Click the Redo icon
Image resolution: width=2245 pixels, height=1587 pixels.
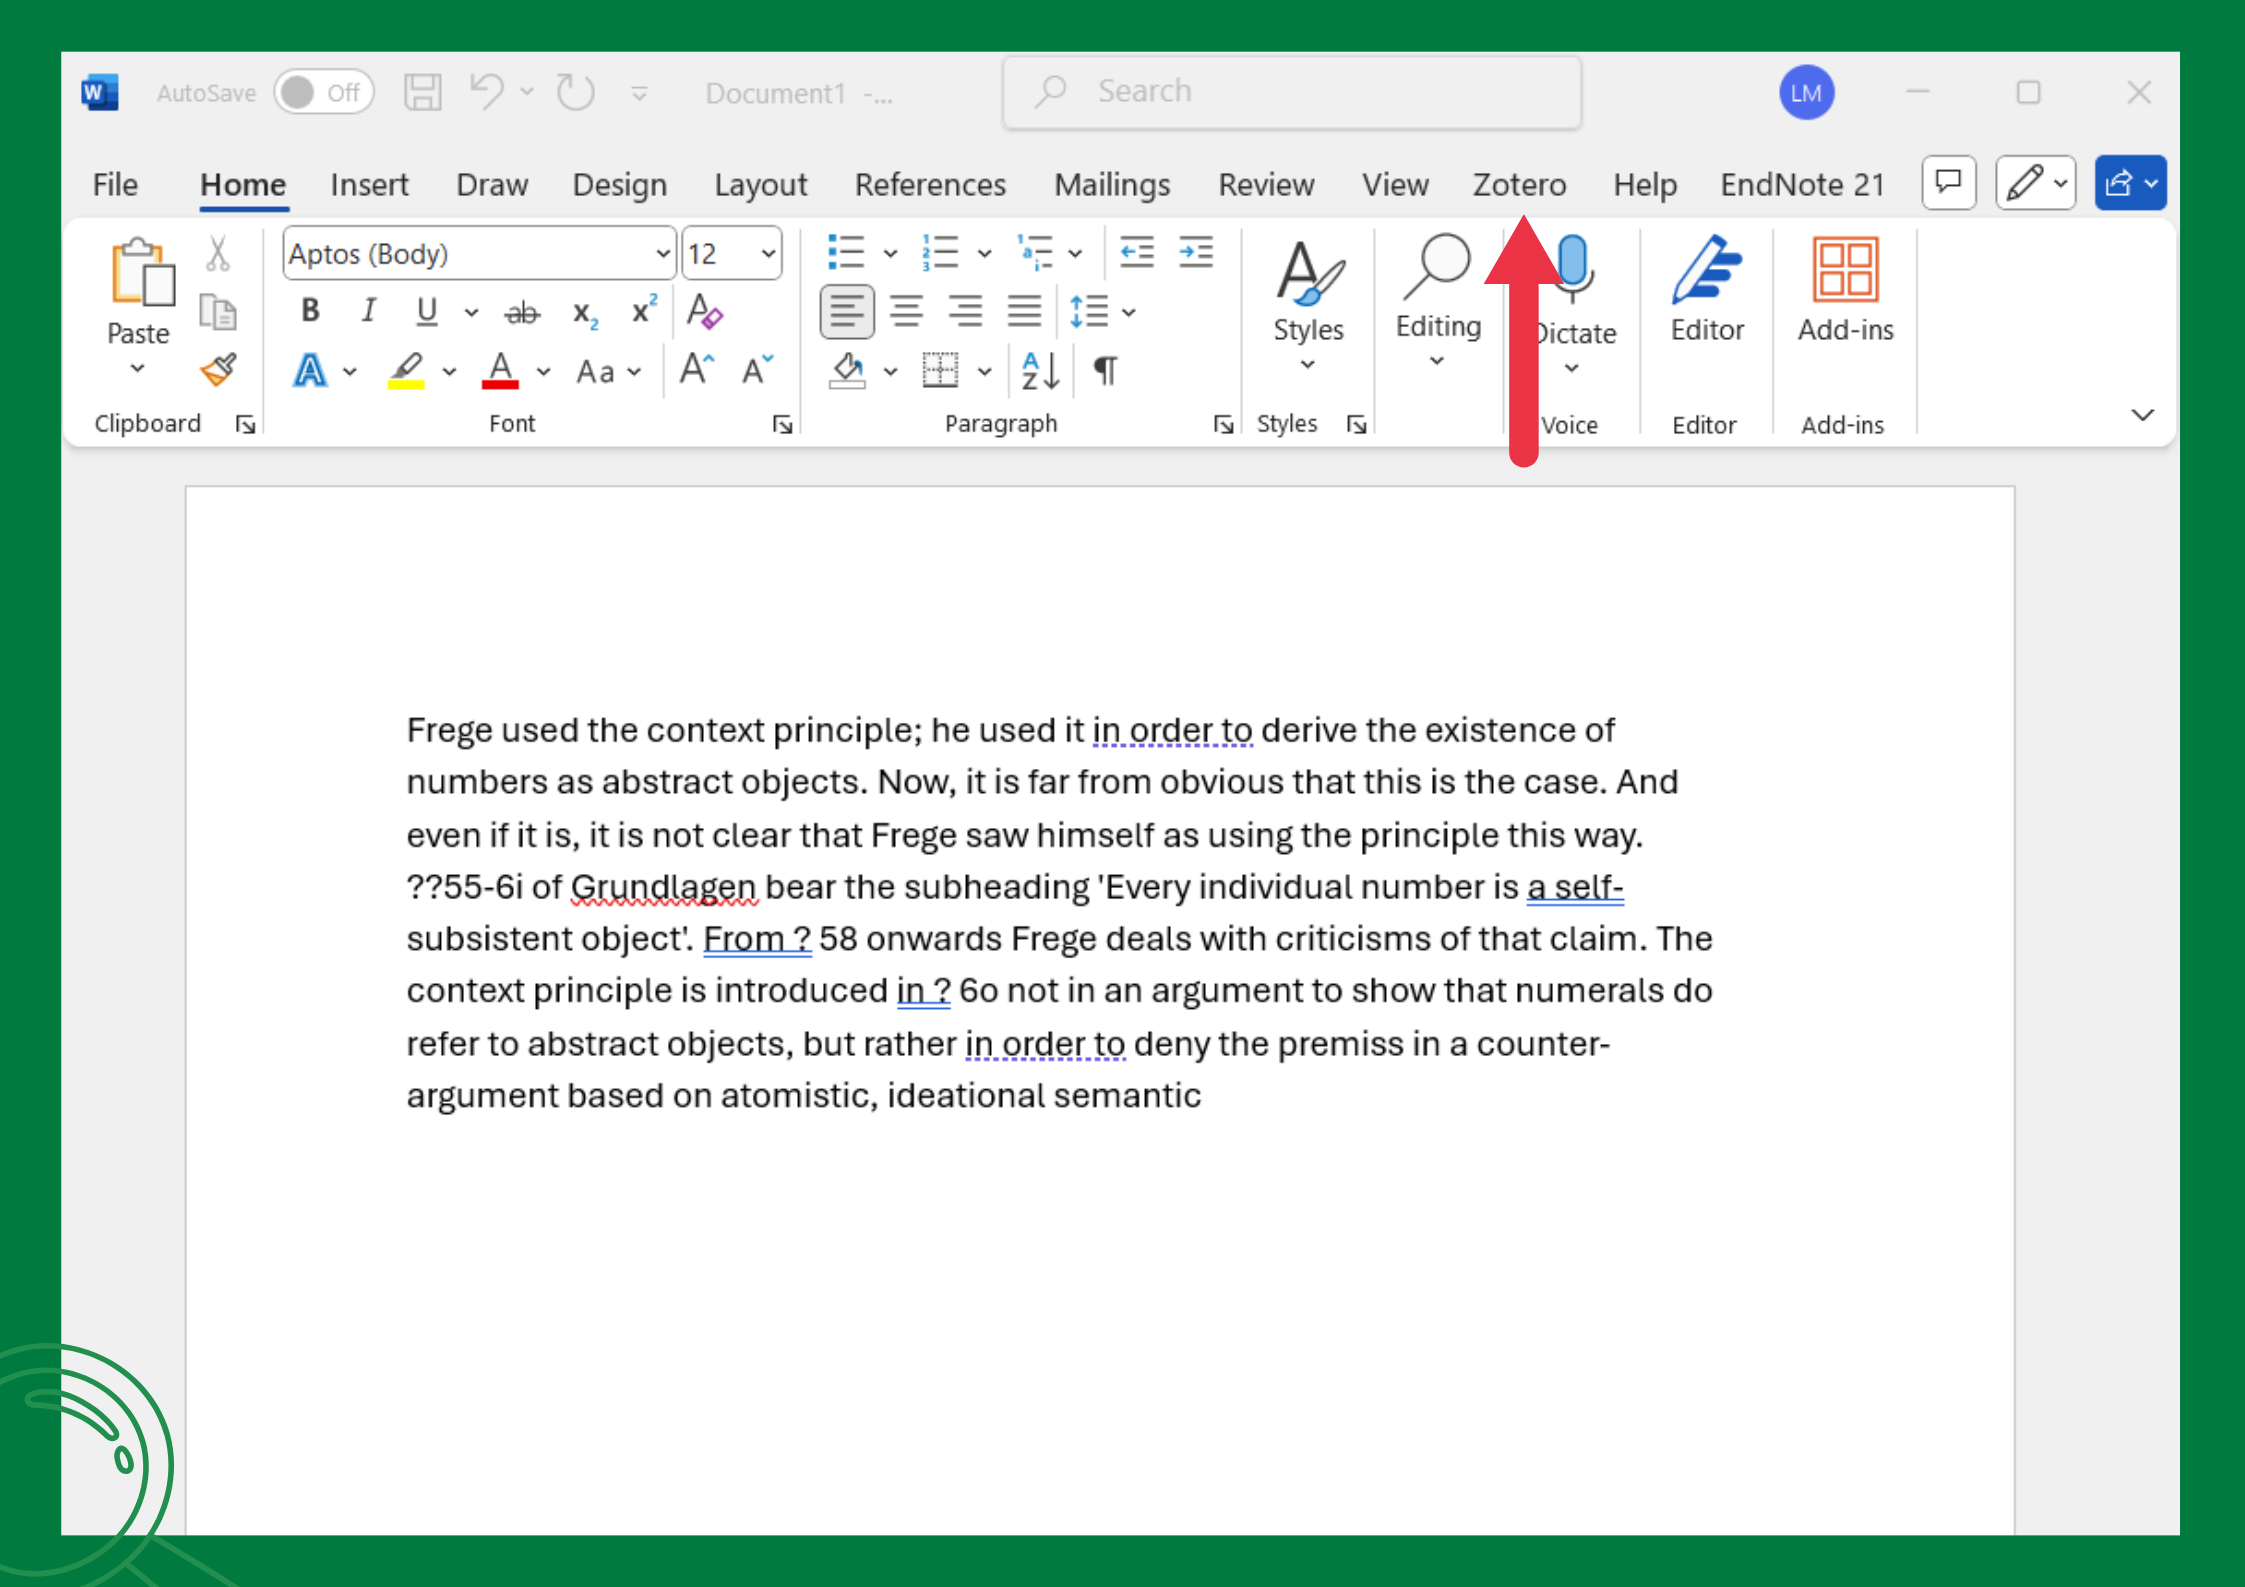coord(575,92)
